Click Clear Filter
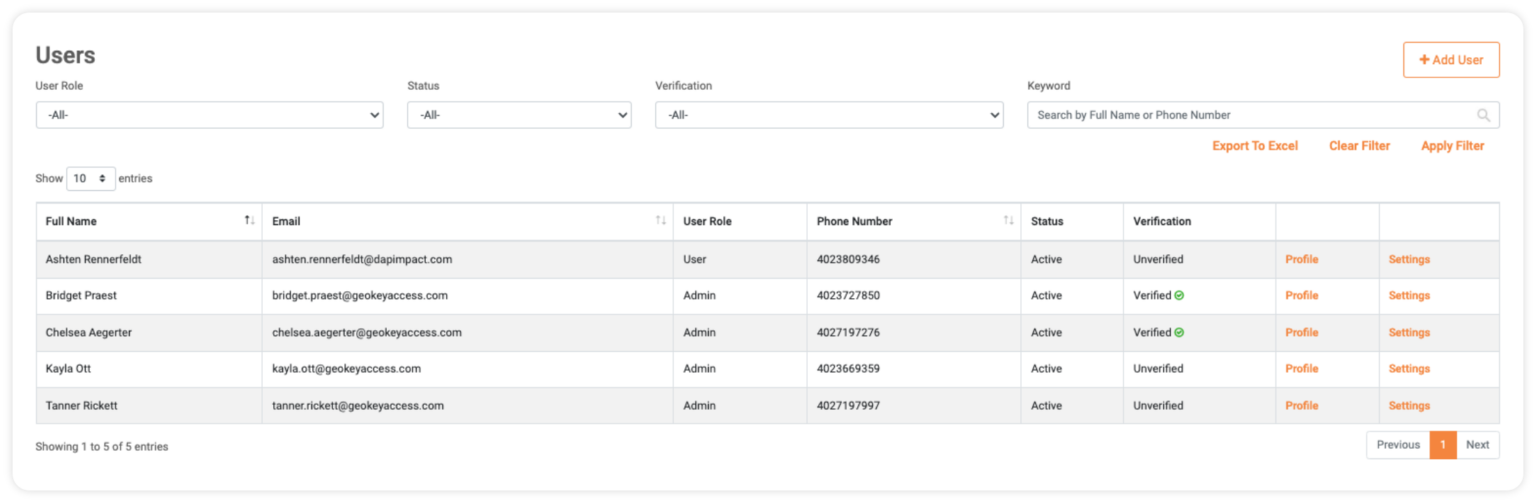 coord(1359,146)
